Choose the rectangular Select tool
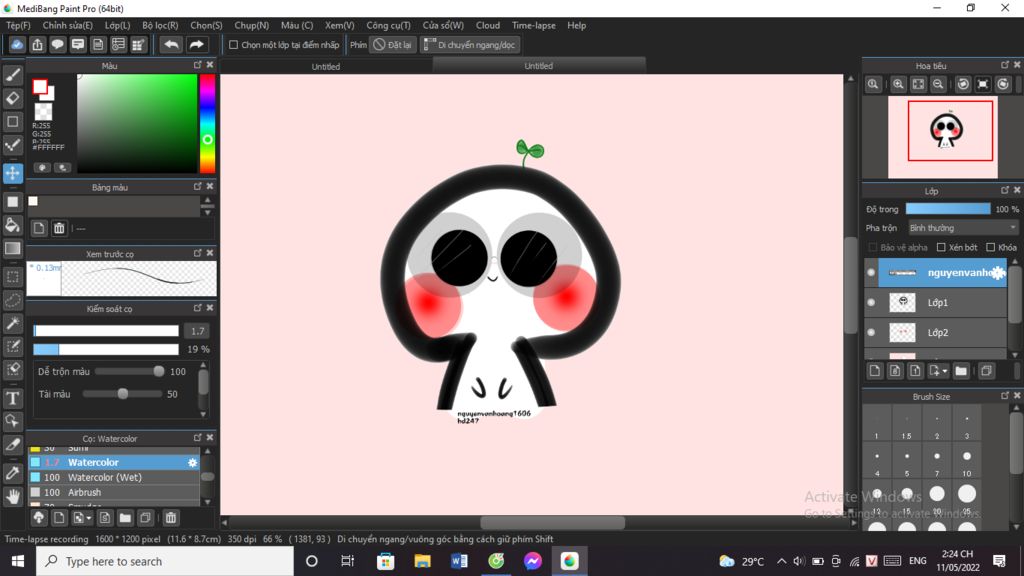This screenshot has width=1024, height=576. coord(12,277)
